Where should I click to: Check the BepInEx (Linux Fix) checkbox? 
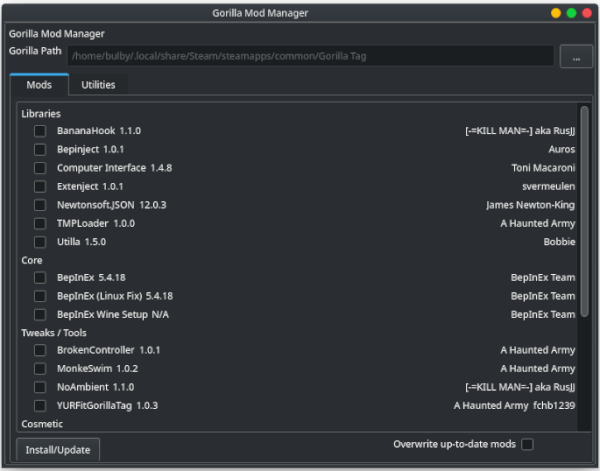coord(40,296)
